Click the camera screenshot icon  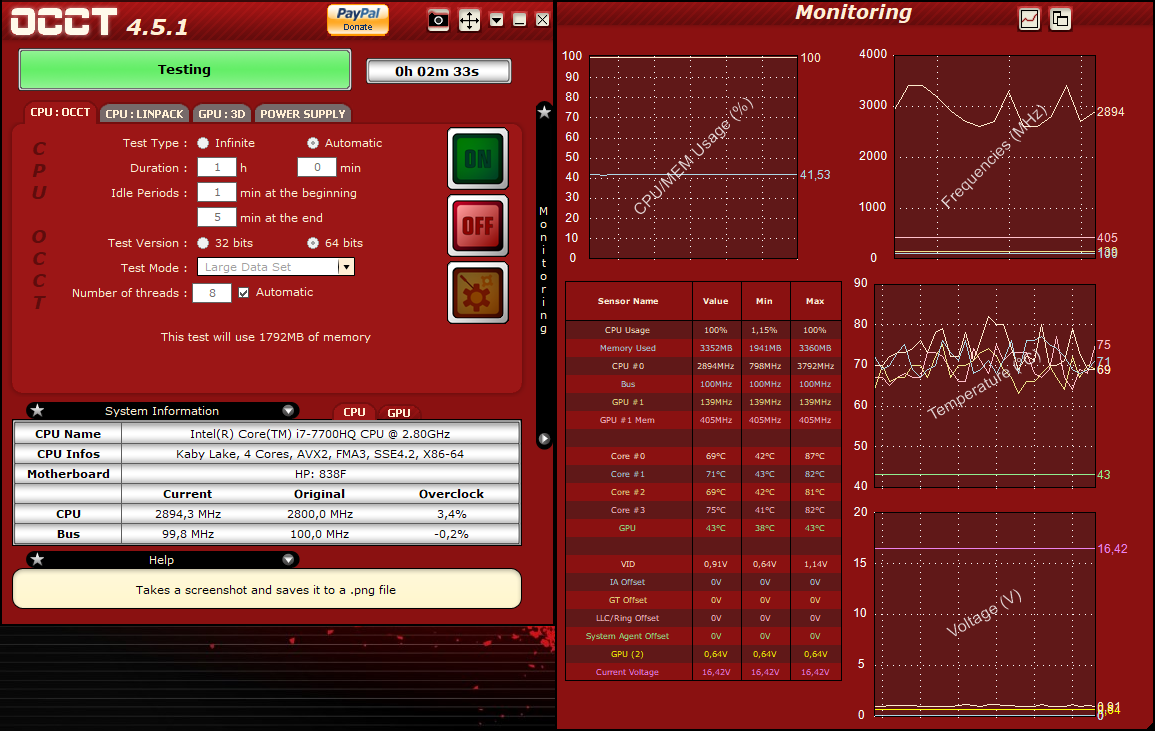click(x=438, y=20)
